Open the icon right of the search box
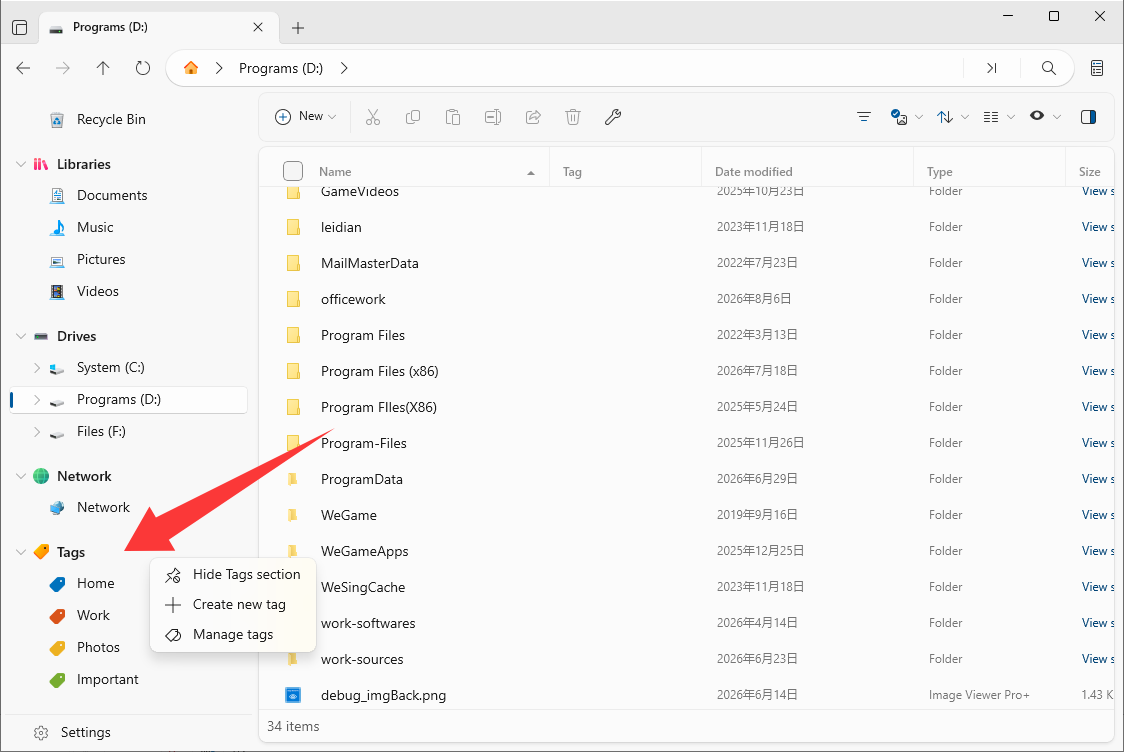Viewport: 1124px width, 752px height. click(x=1097, y=68)
